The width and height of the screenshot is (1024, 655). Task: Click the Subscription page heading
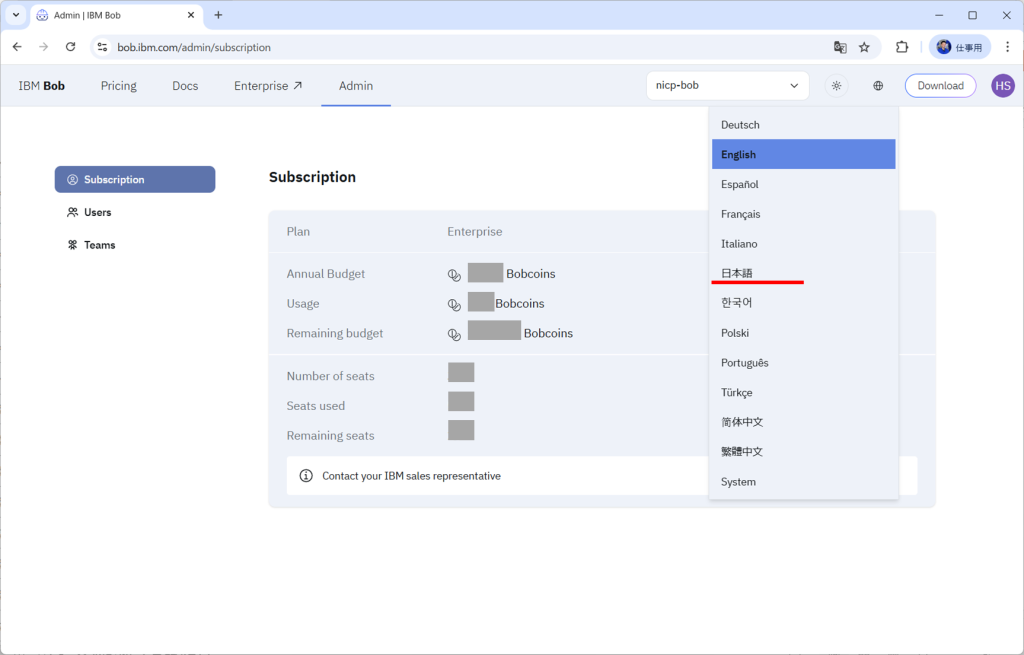(x=312, y=177)
